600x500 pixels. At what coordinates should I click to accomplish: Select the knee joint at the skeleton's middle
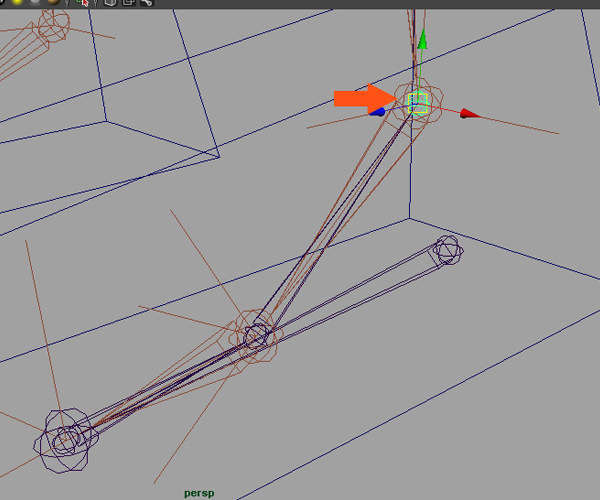256,336
